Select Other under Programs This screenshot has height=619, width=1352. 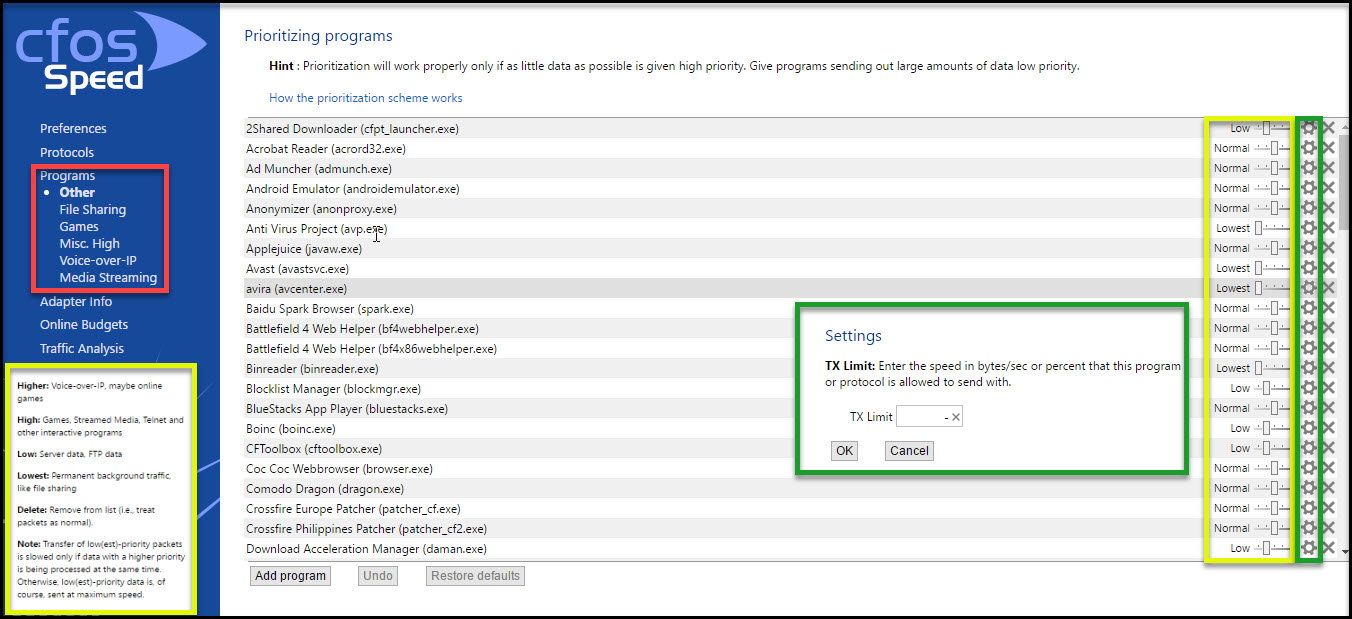(x=77, y=192)
